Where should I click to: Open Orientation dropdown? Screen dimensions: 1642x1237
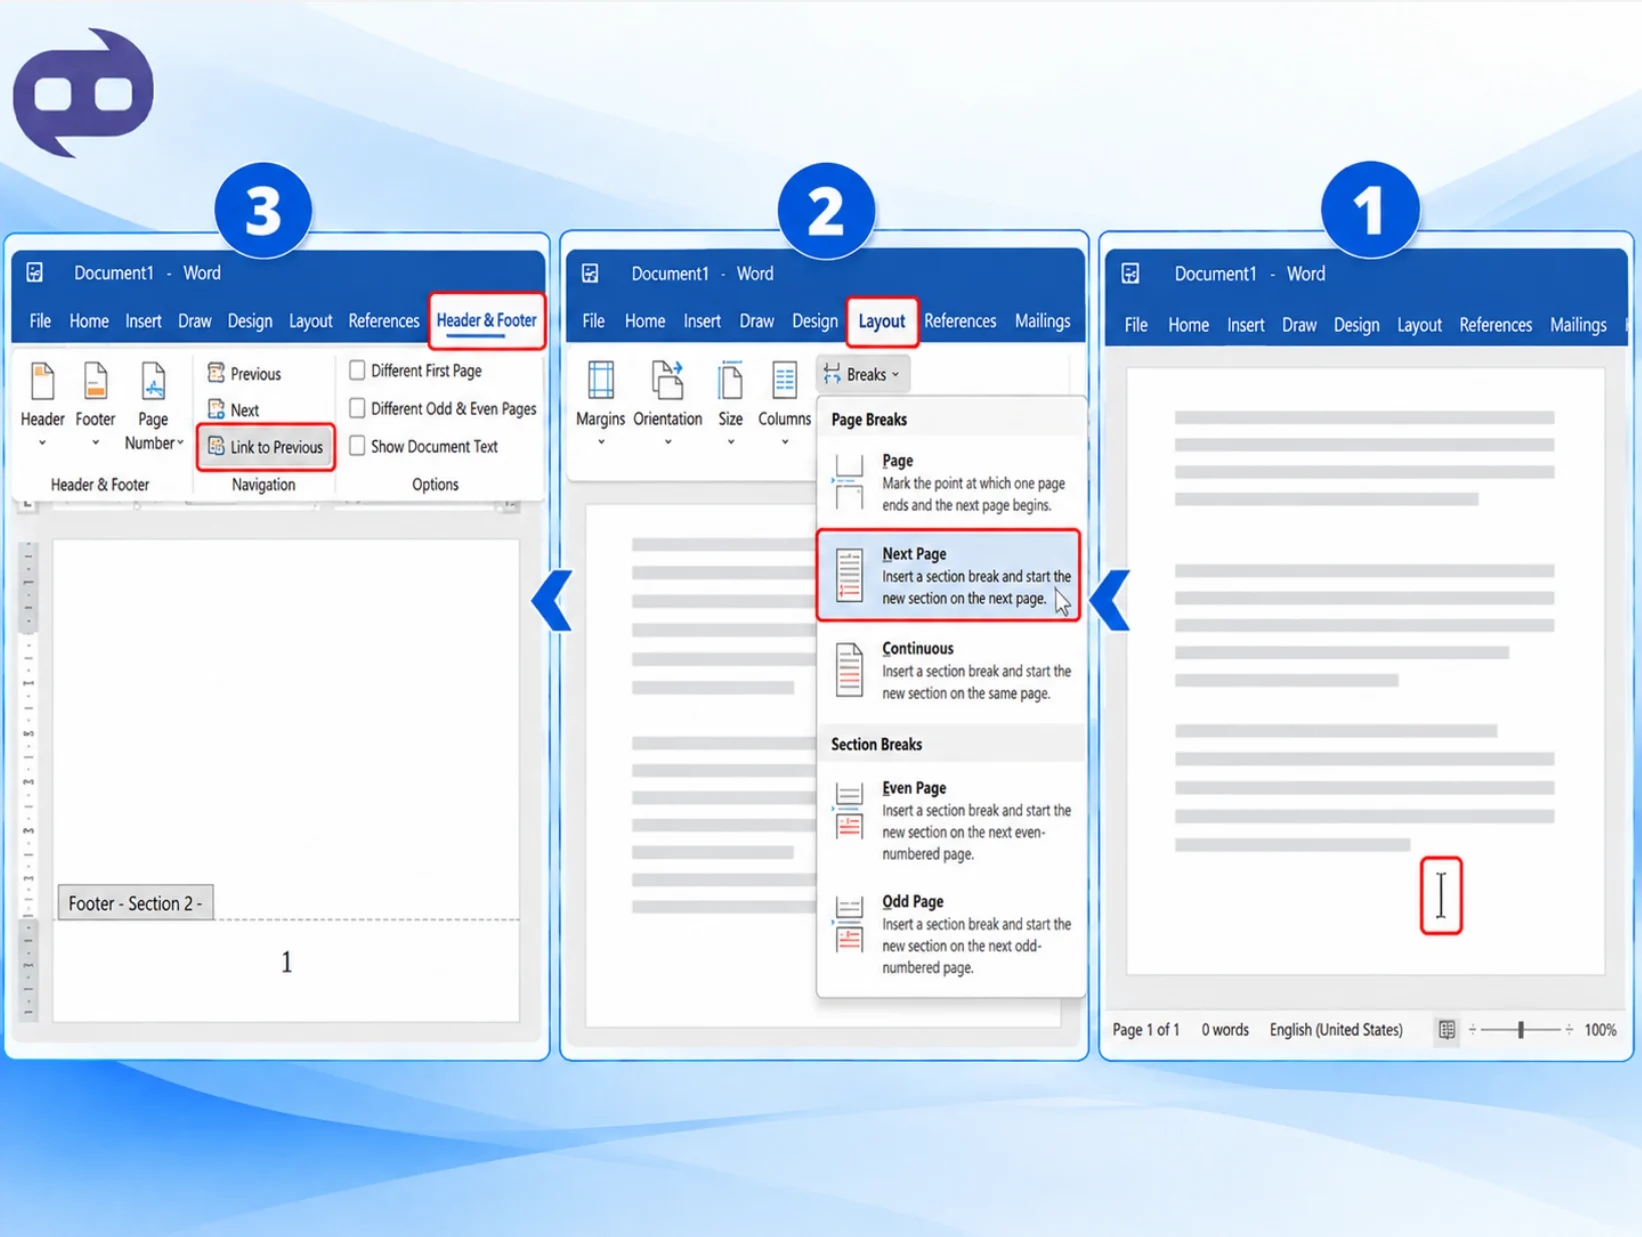(x=667, y=404)
